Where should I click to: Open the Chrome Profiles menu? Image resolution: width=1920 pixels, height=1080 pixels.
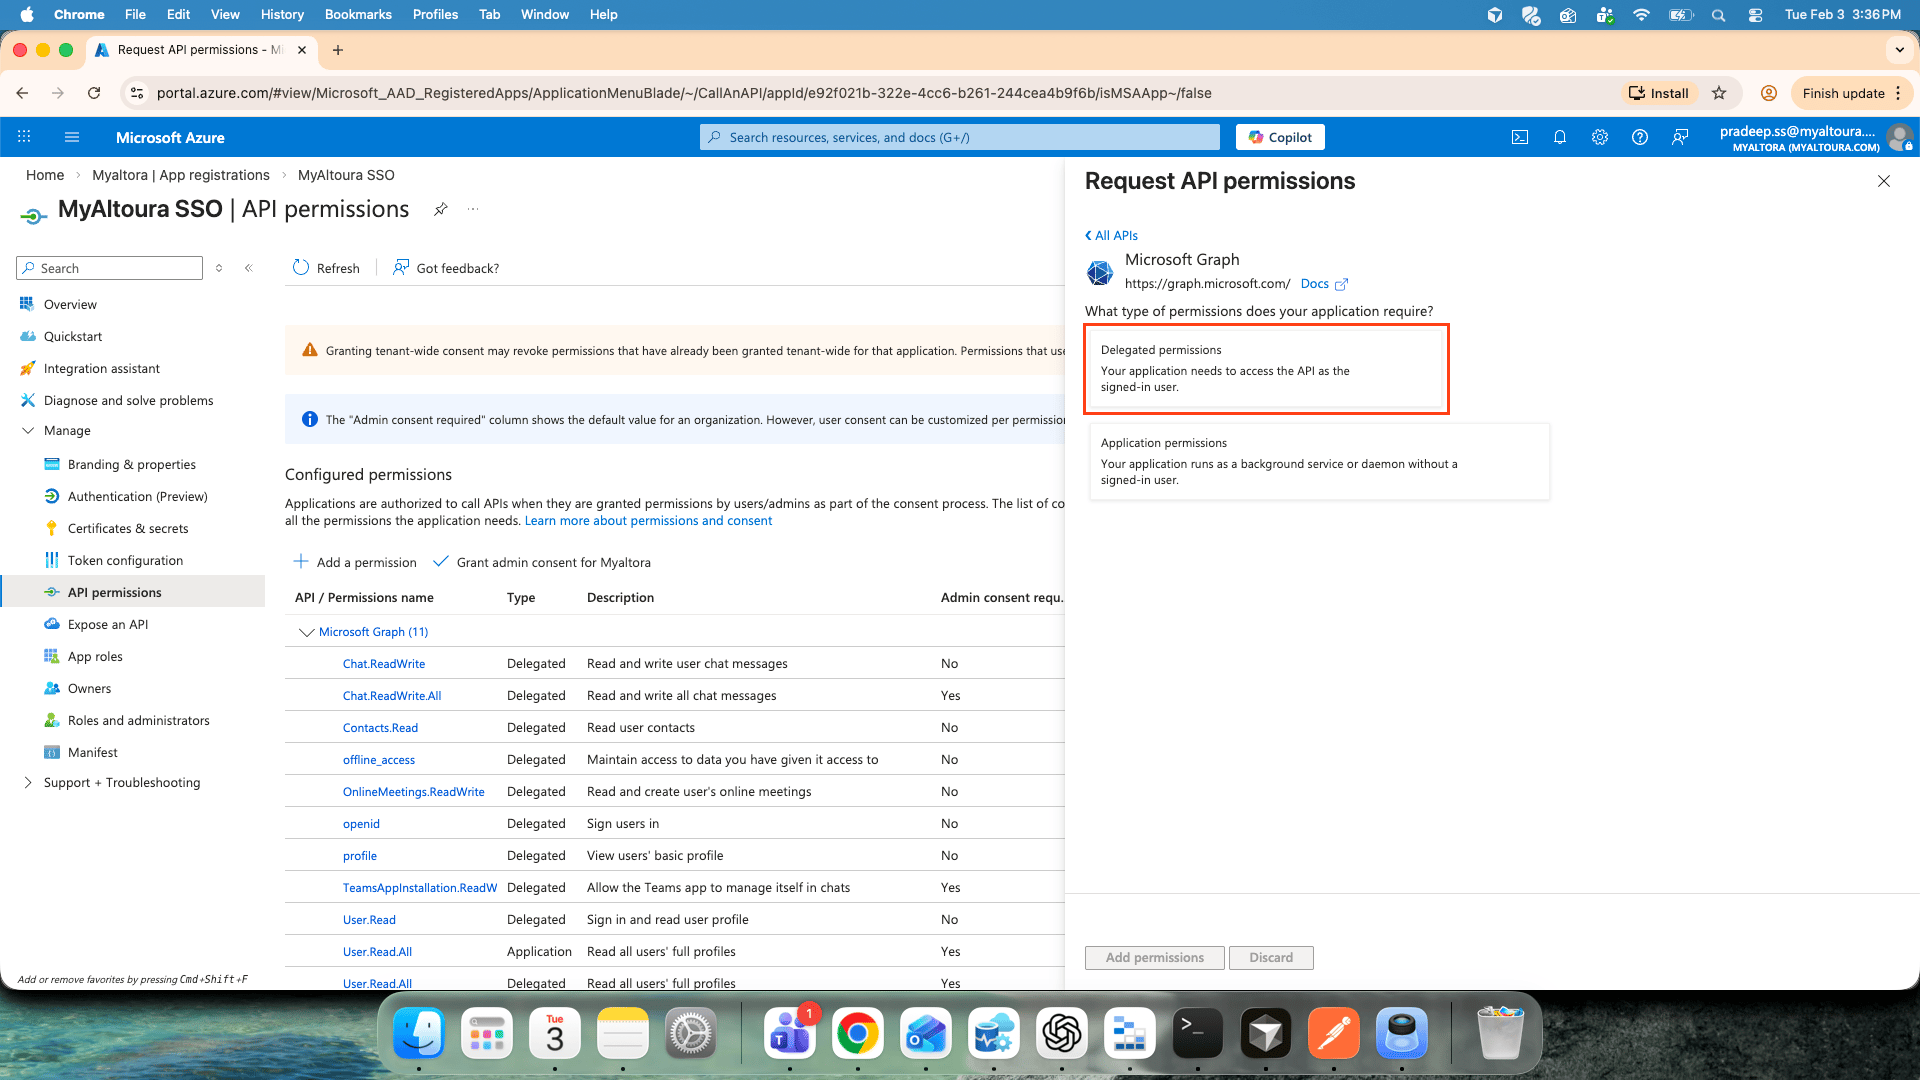pos(435,15)
